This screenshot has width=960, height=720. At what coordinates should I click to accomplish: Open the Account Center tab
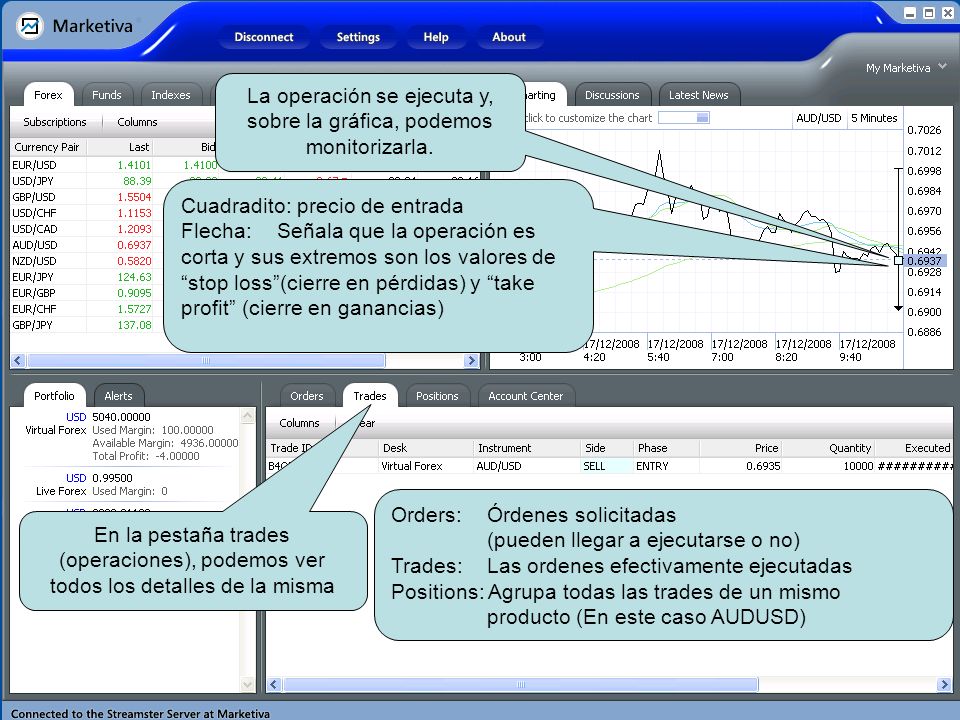(x=525, y=396)
